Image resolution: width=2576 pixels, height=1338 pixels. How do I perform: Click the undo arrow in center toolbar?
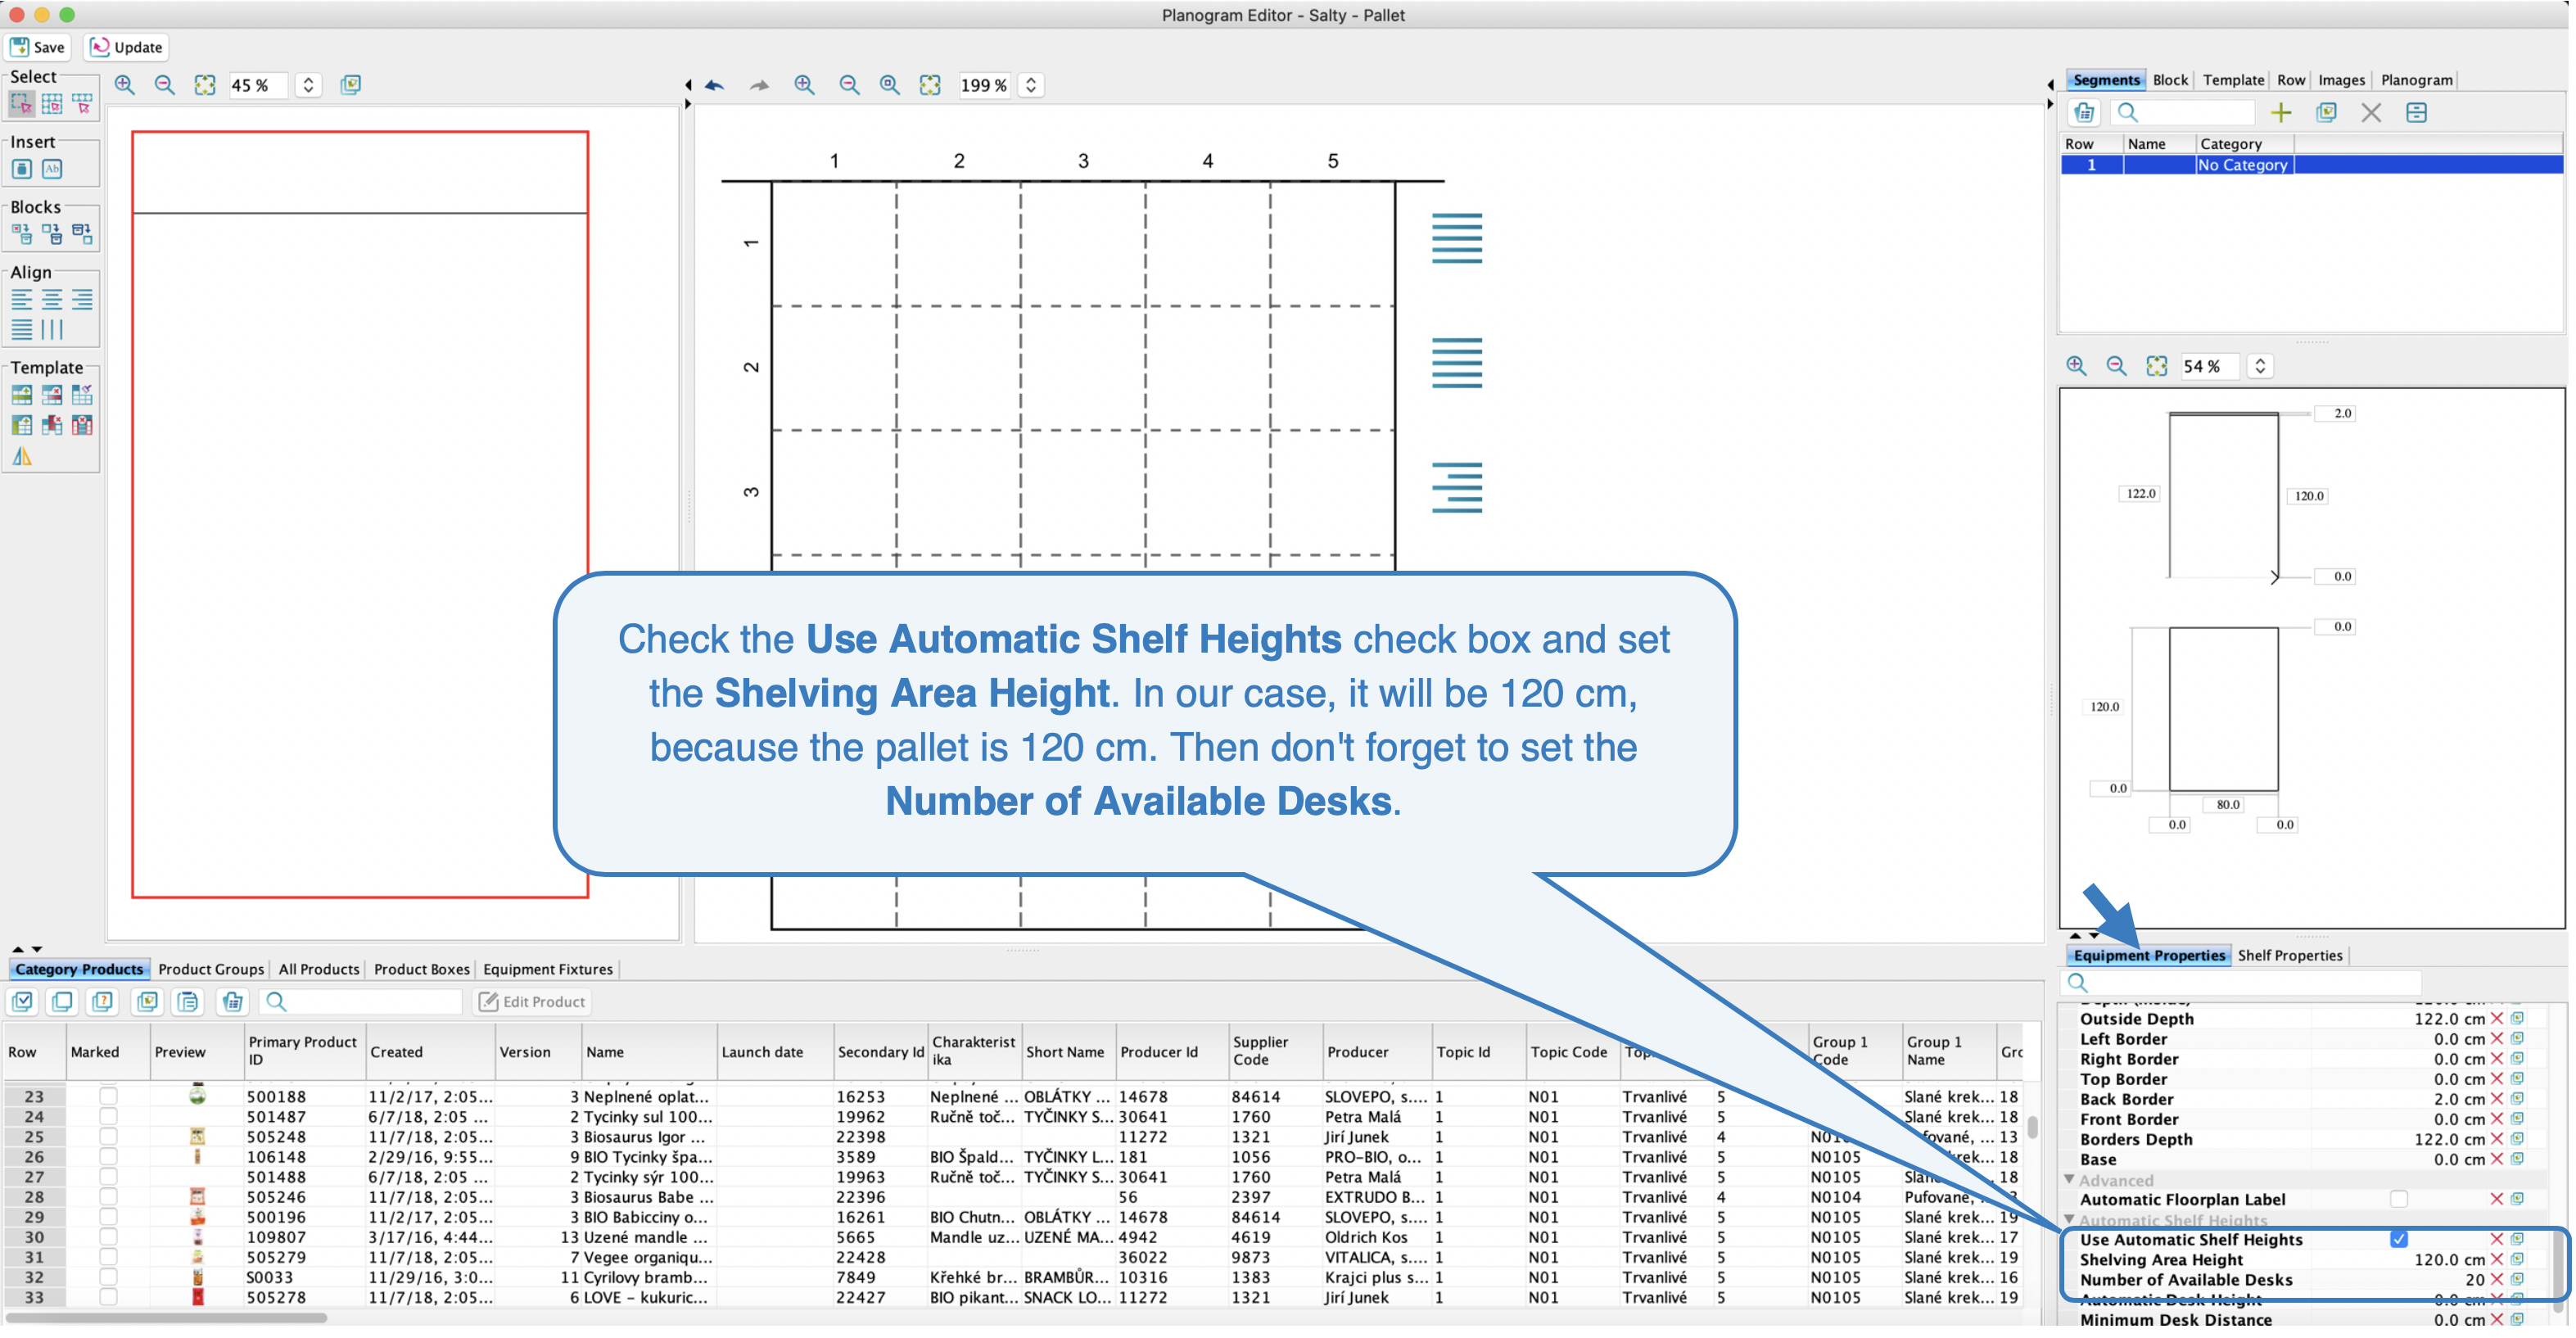(x=714, y=85)
